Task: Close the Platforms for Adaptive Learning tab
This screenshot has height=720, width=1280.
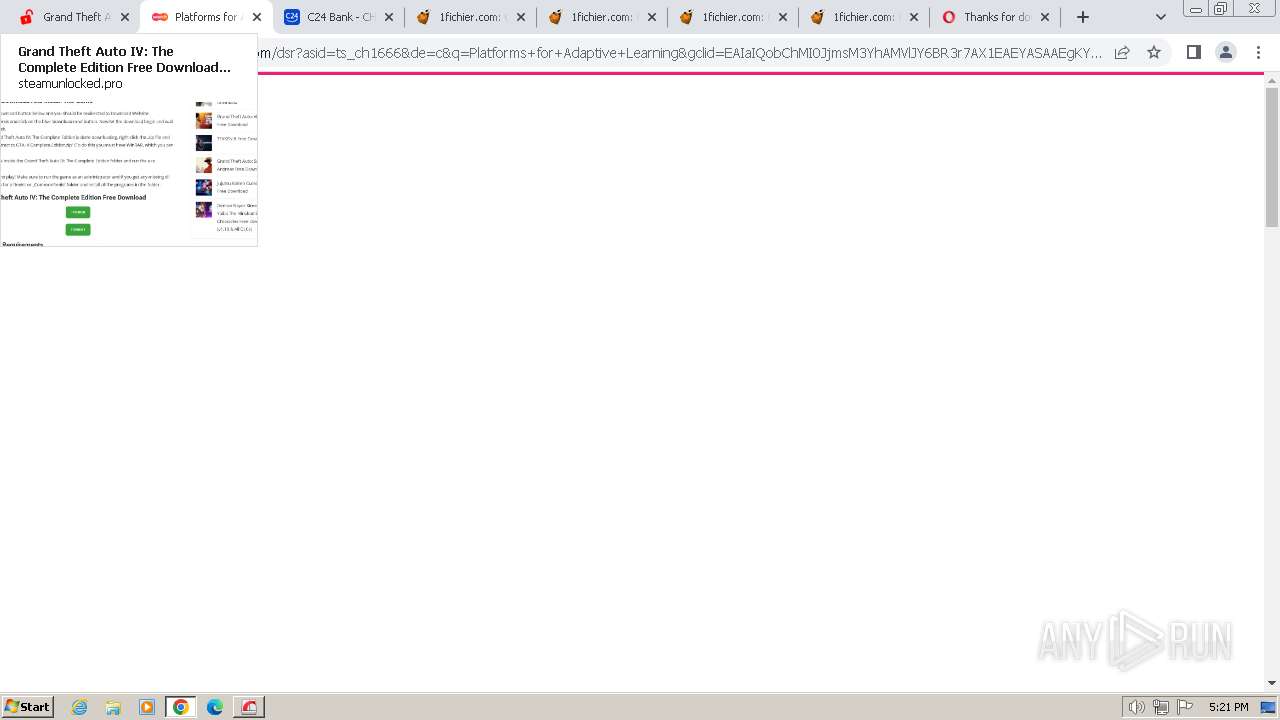Action: pos(257,17)
